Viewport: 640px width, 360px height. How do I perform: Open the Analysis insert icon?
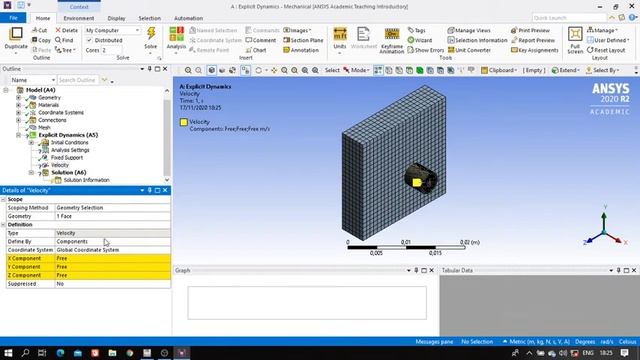click(x=176, y=34)
